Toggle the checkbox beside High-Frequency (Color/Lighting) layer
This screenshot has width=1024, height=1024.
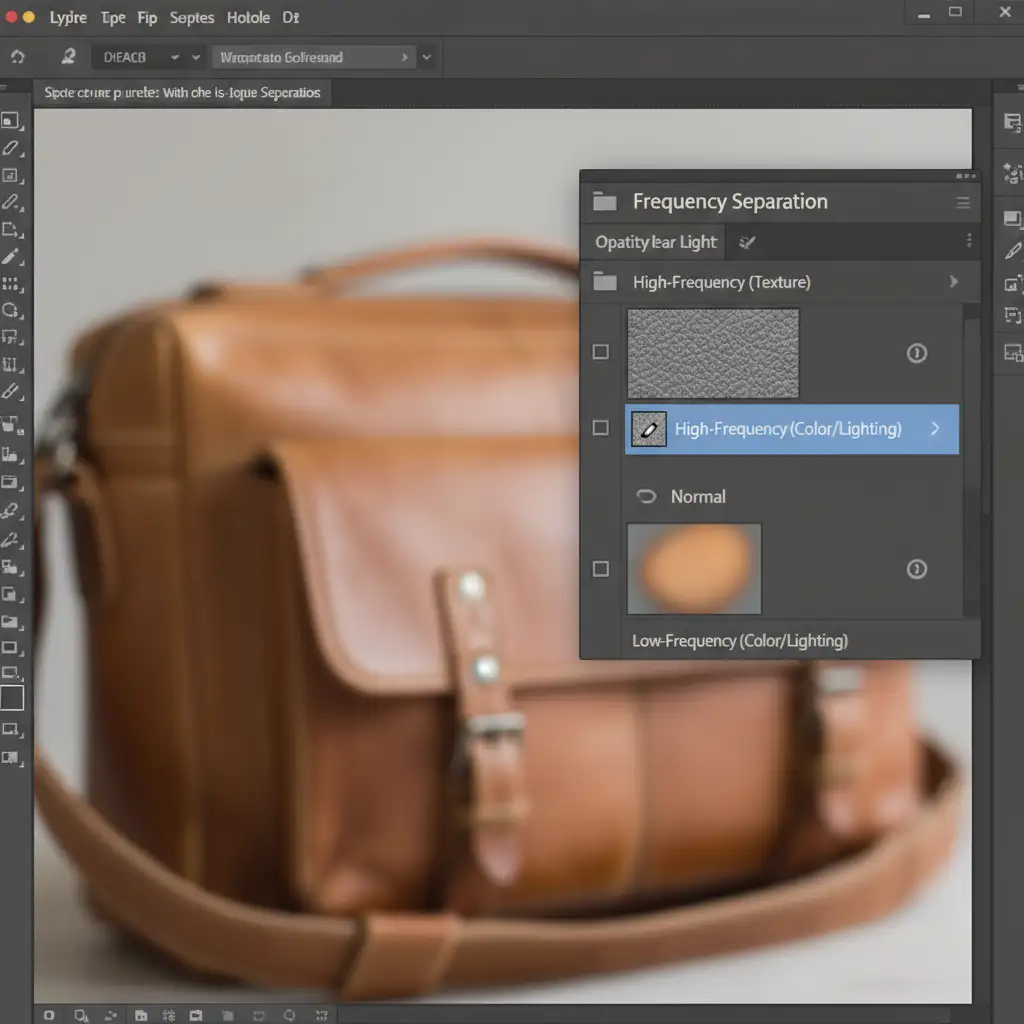point(600,428)
